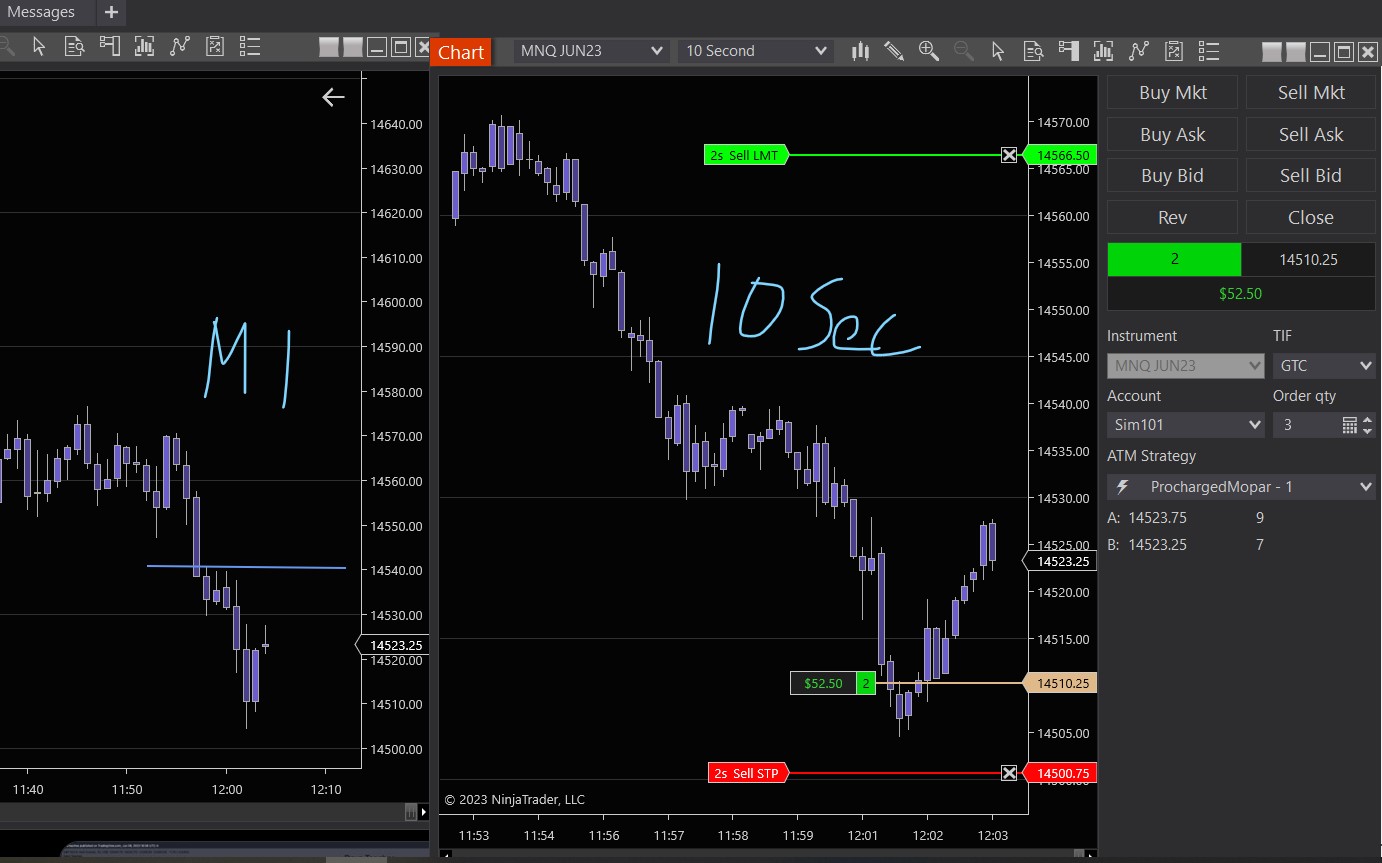This screenshot has height=863, width=1382.
Task: Click the Sell Bid button
Action: [1311, 175]
